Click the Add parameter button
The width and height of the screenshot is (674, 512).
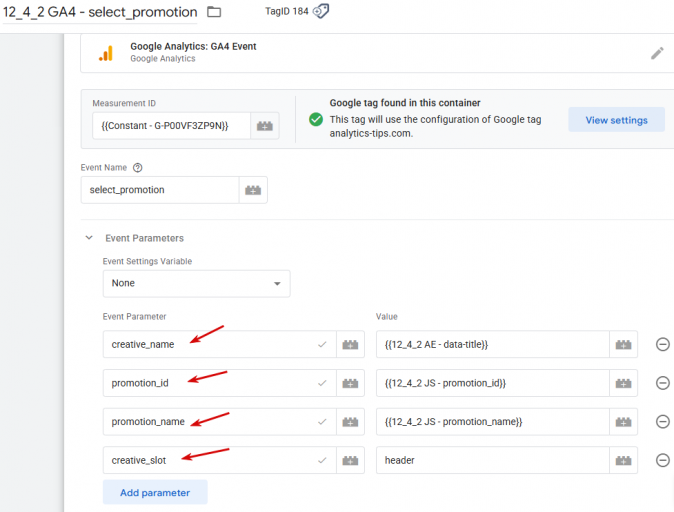(154, 492)
